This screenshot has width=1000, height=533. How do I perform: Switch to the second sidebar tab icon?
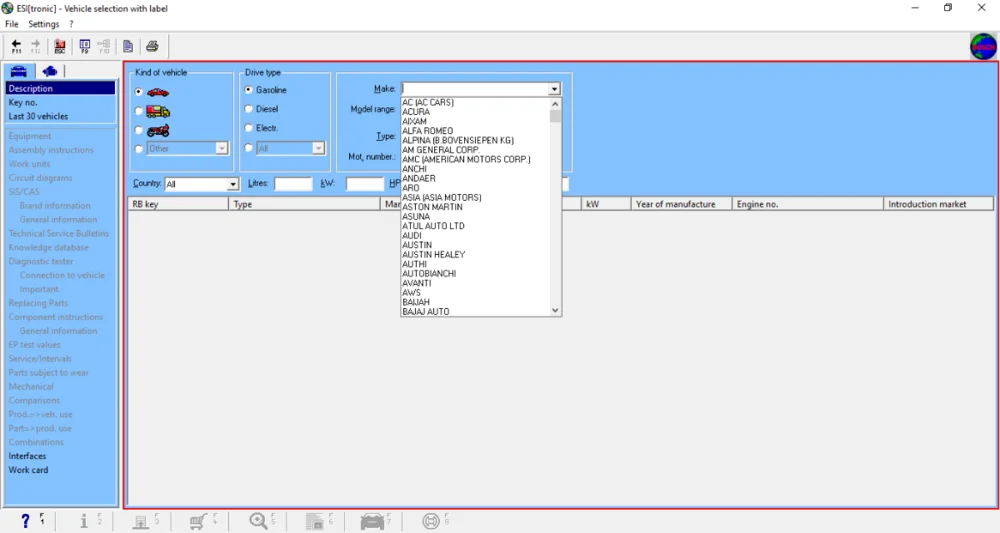tap(49, 71)
